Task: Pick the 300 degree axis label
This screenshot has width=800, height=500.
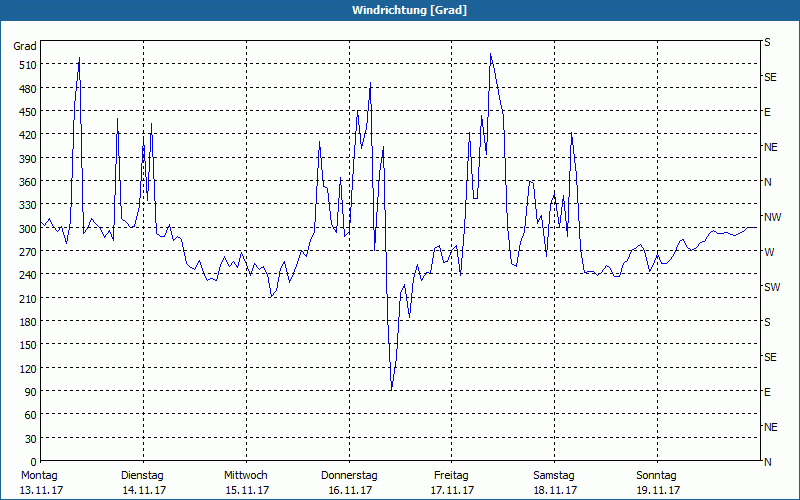Action: [28, 229]
